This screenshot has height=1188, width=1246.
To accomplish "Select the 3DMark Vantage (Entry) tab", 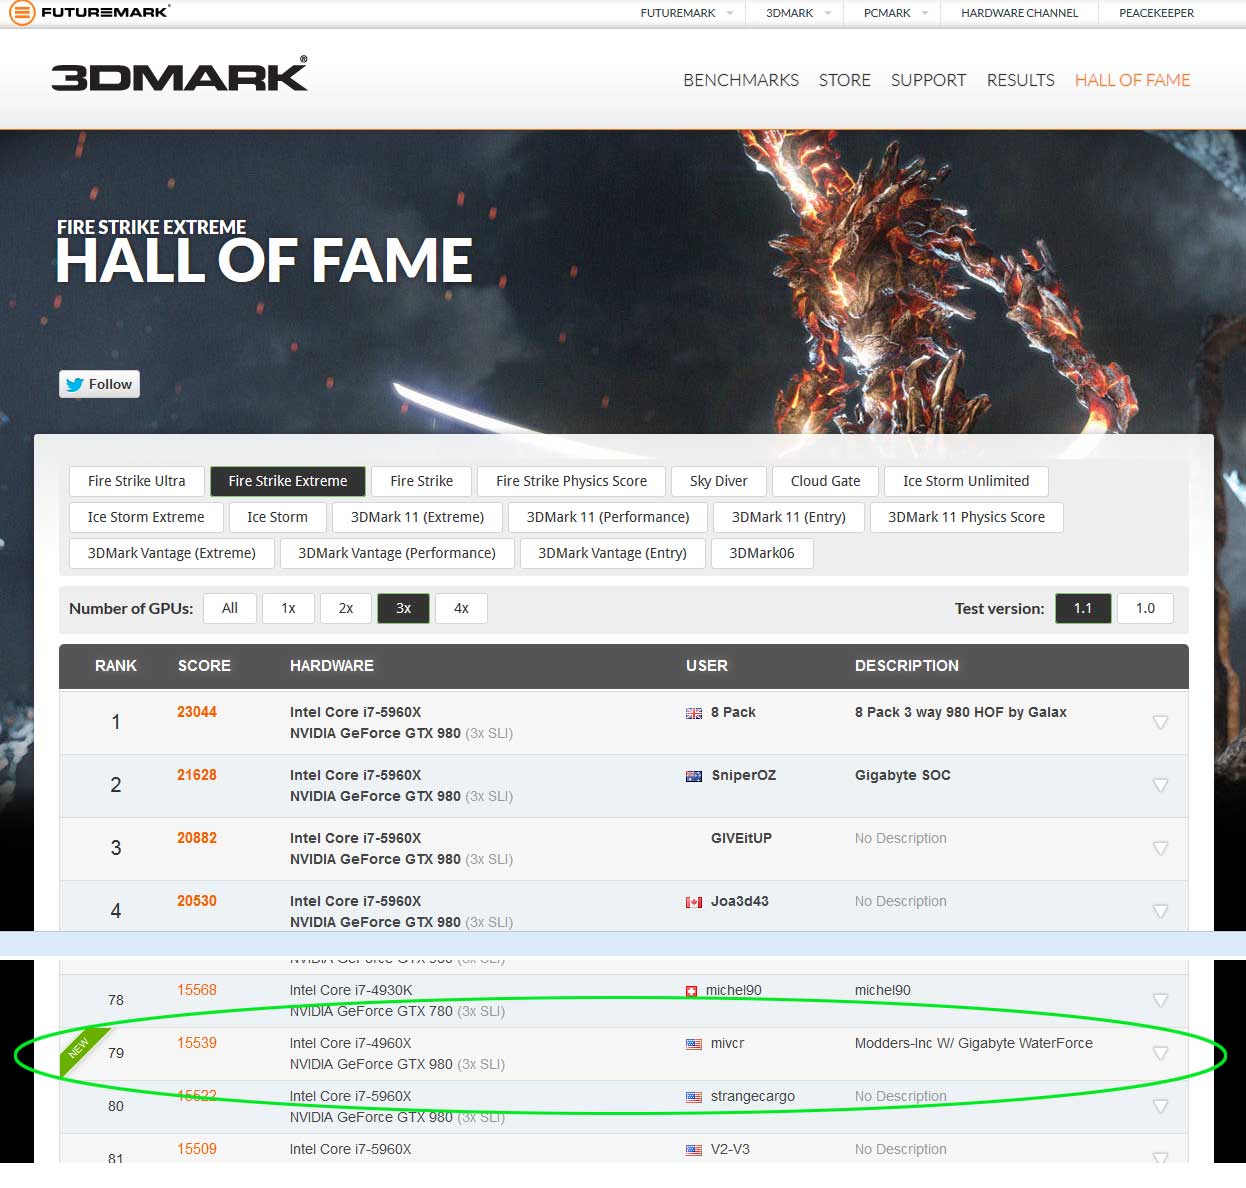I will [x=613, y=553].
